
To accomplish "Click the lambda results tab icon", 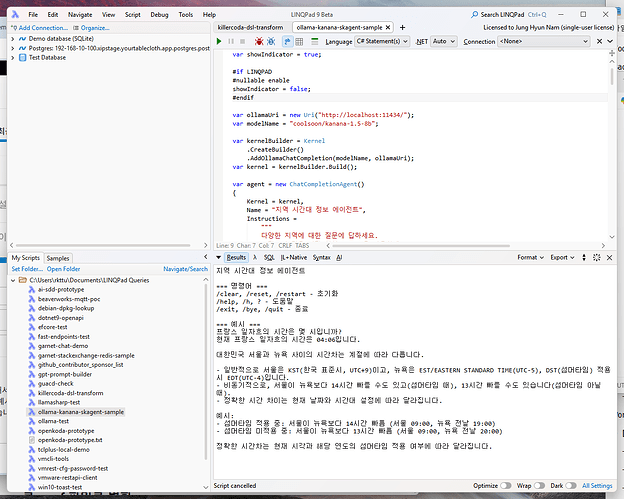I will (x=255, y=257).
